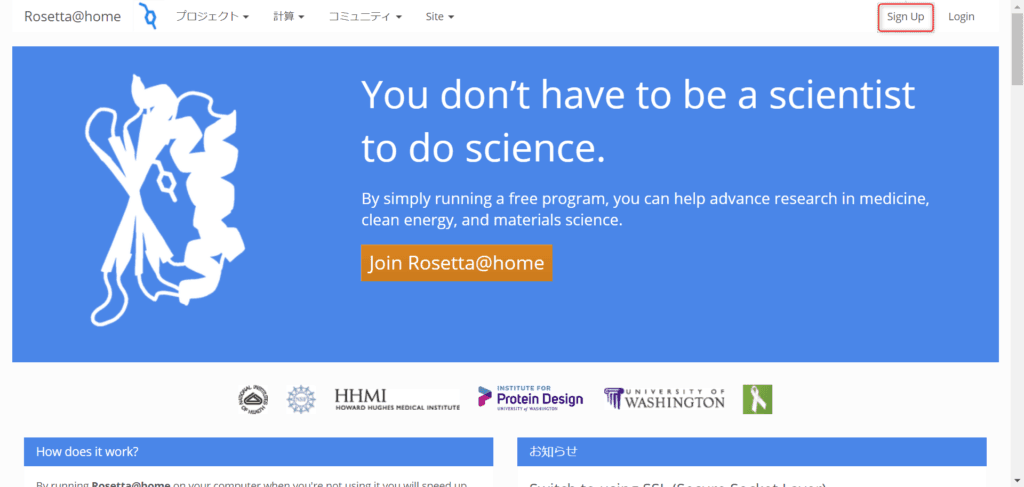Click the Institute for Protein Design logo

[x=530, y=399]
